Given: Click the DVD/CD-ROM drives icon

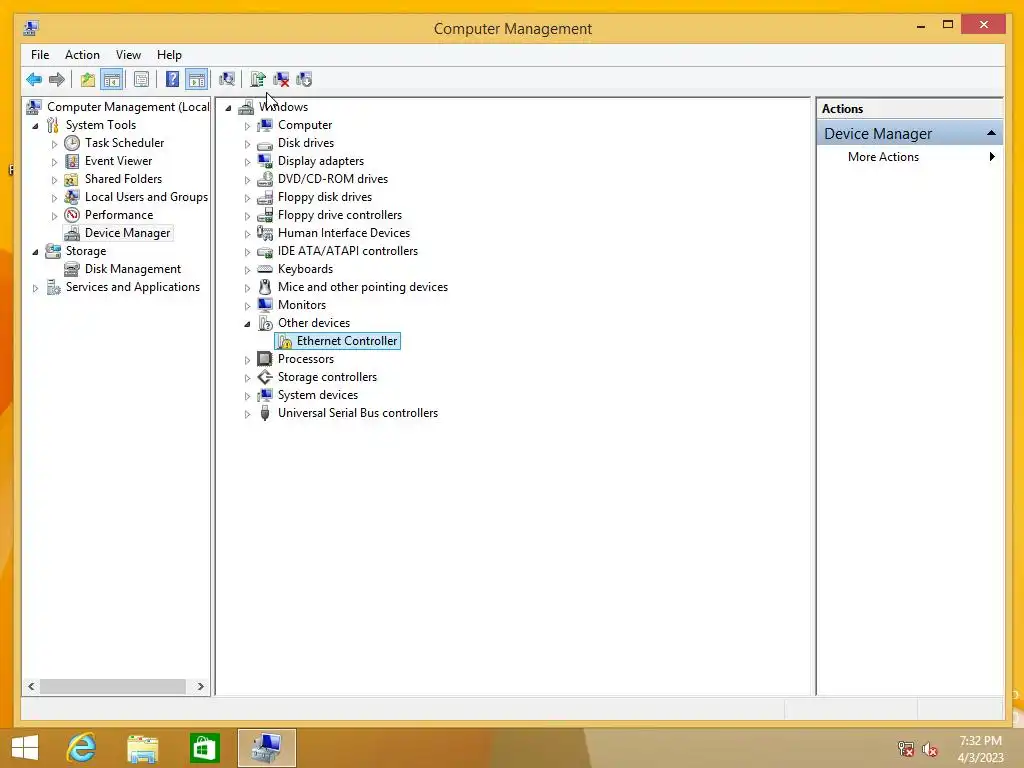Looking at the screenshot, I should click(264, 178).
